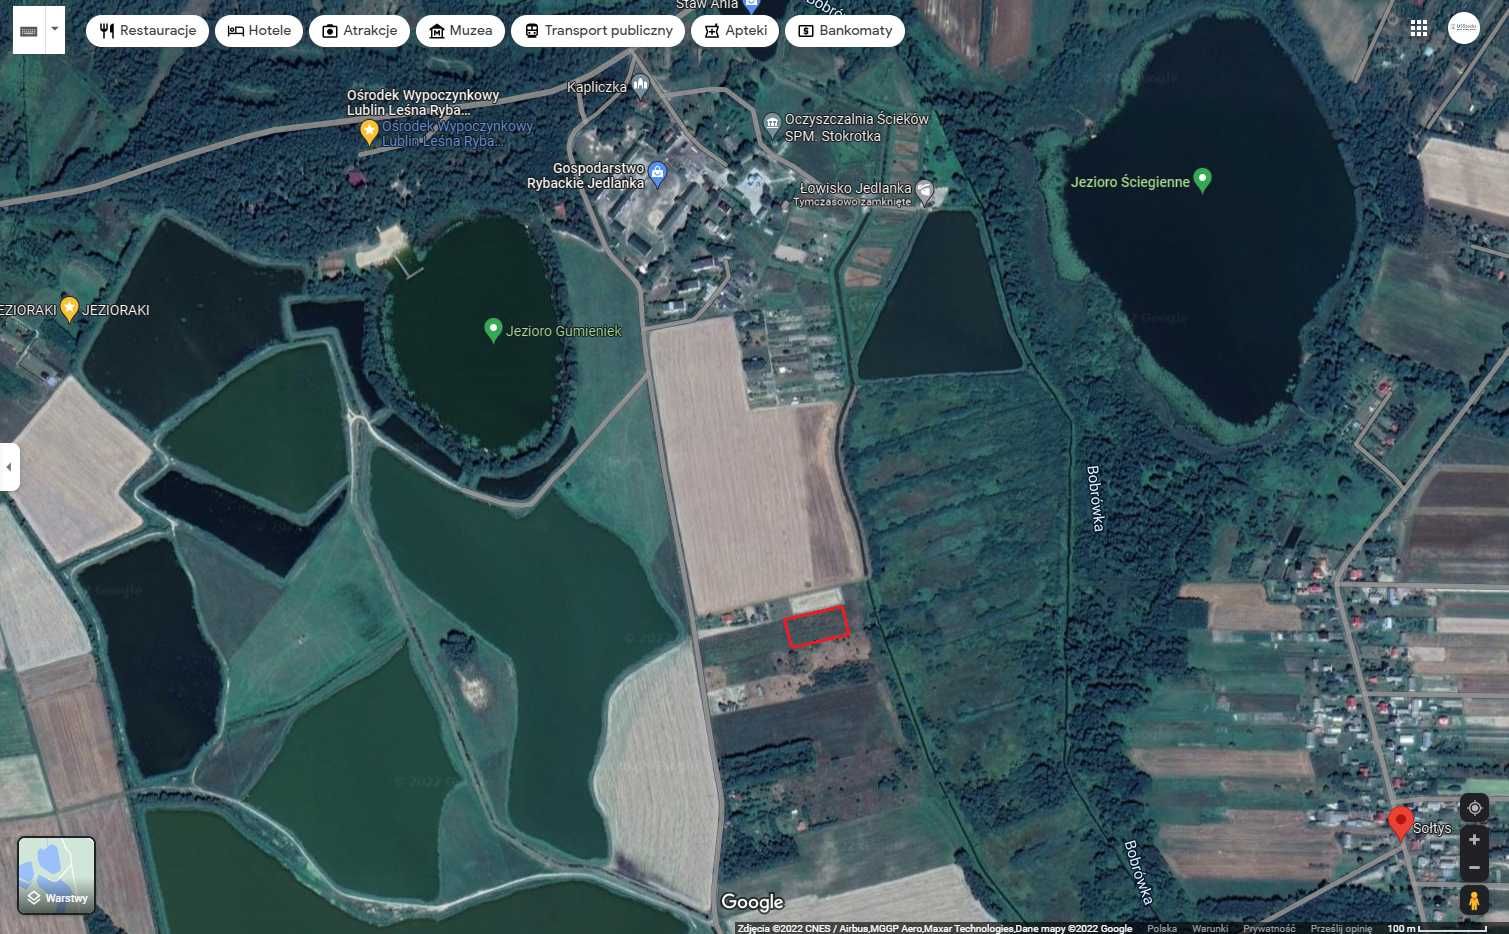Select the Kapliczka place marker
The height and width of the screenshot is (934, 1509).
click(x=640, y=85)
